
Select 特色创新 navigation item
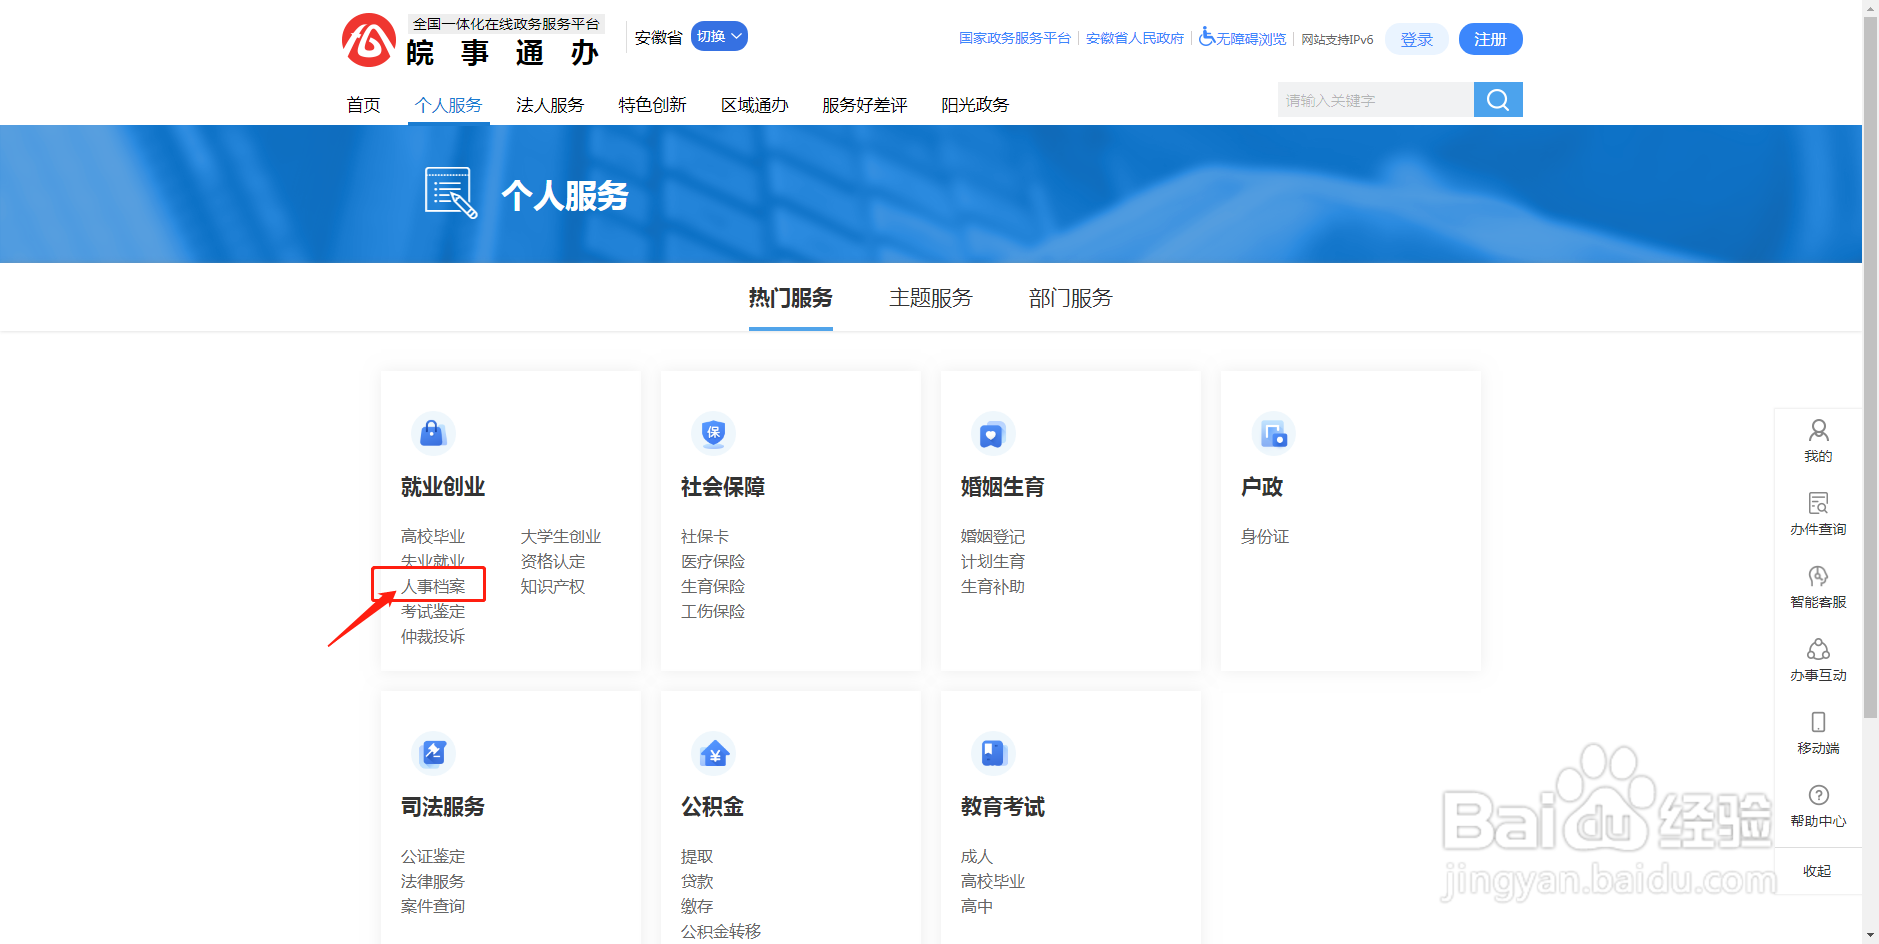652,105
